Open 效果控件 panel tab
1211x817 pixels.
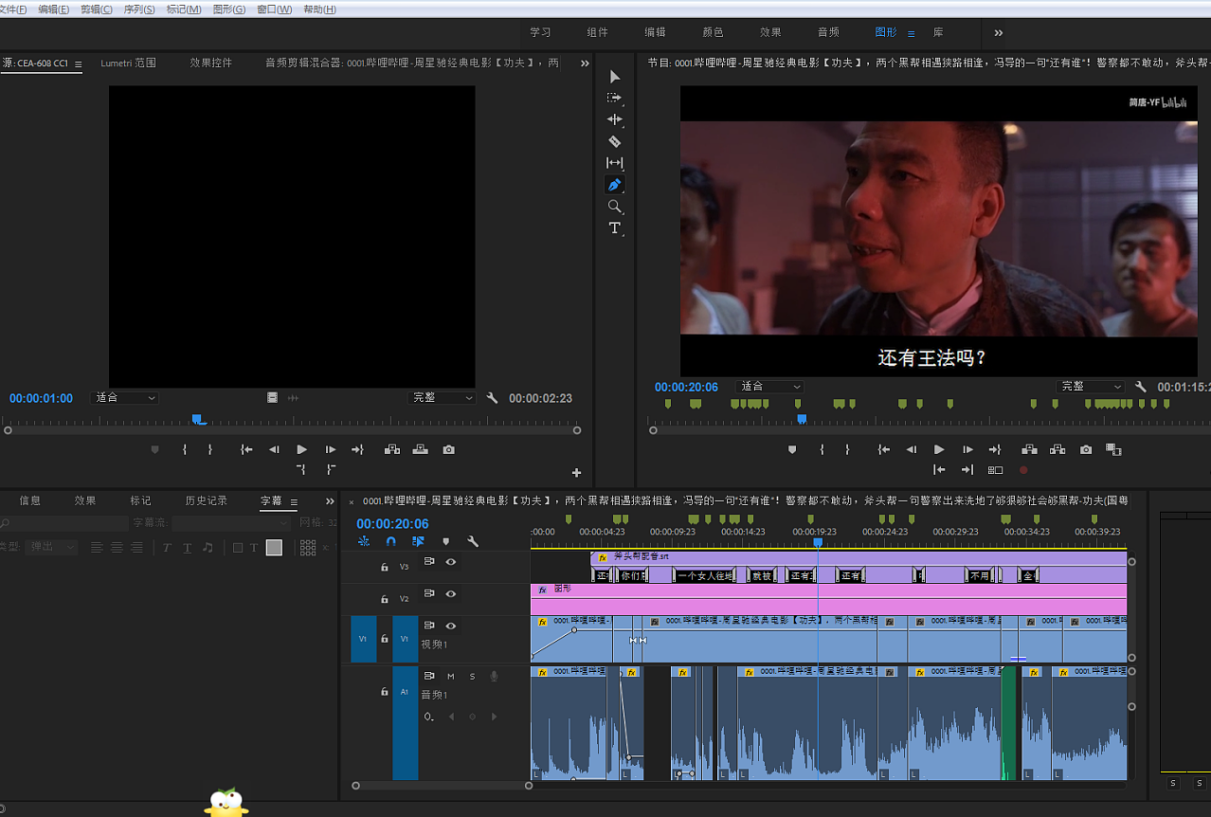(211, 63)
